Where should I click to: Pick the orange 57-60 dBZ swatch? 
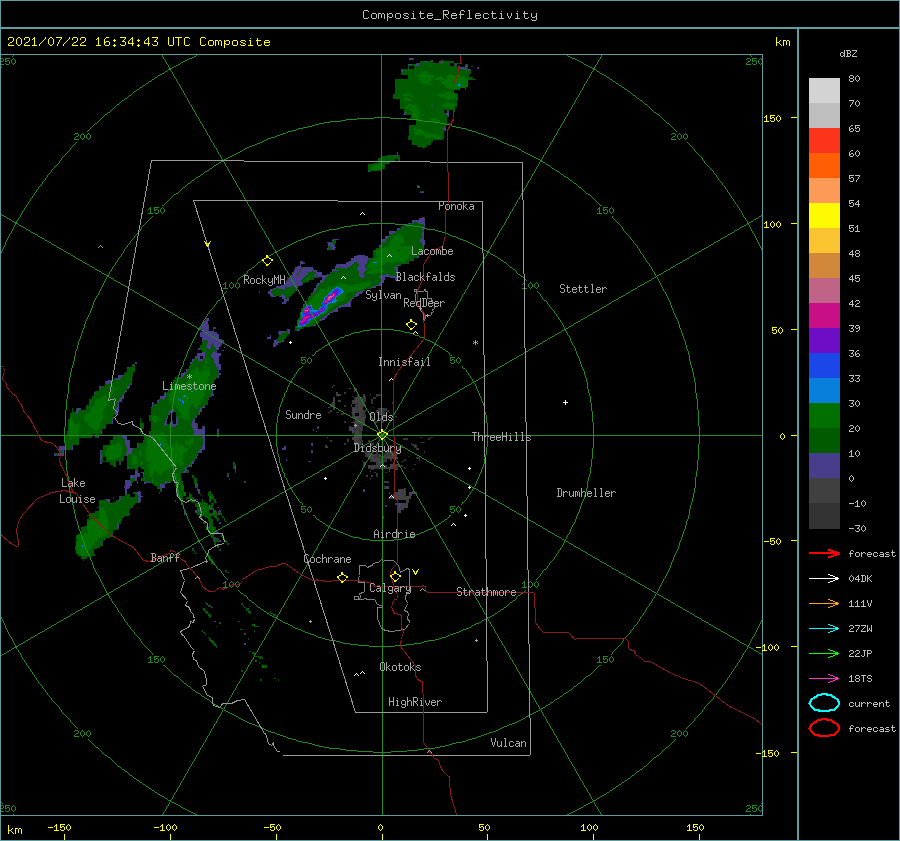[824, 166]
